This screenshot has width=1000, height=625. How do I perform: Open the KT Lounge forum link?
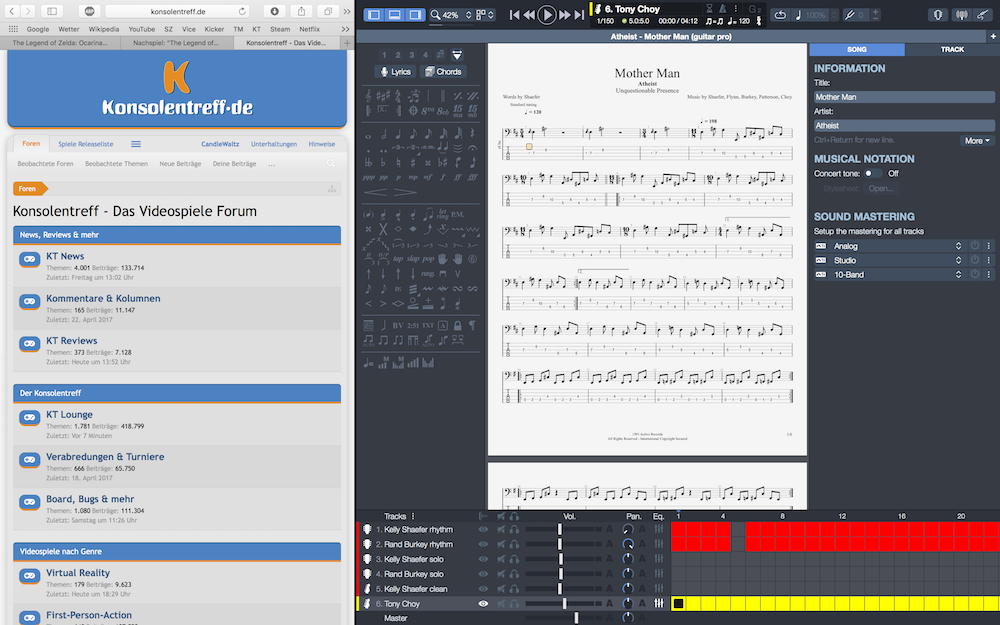point(70,415)
